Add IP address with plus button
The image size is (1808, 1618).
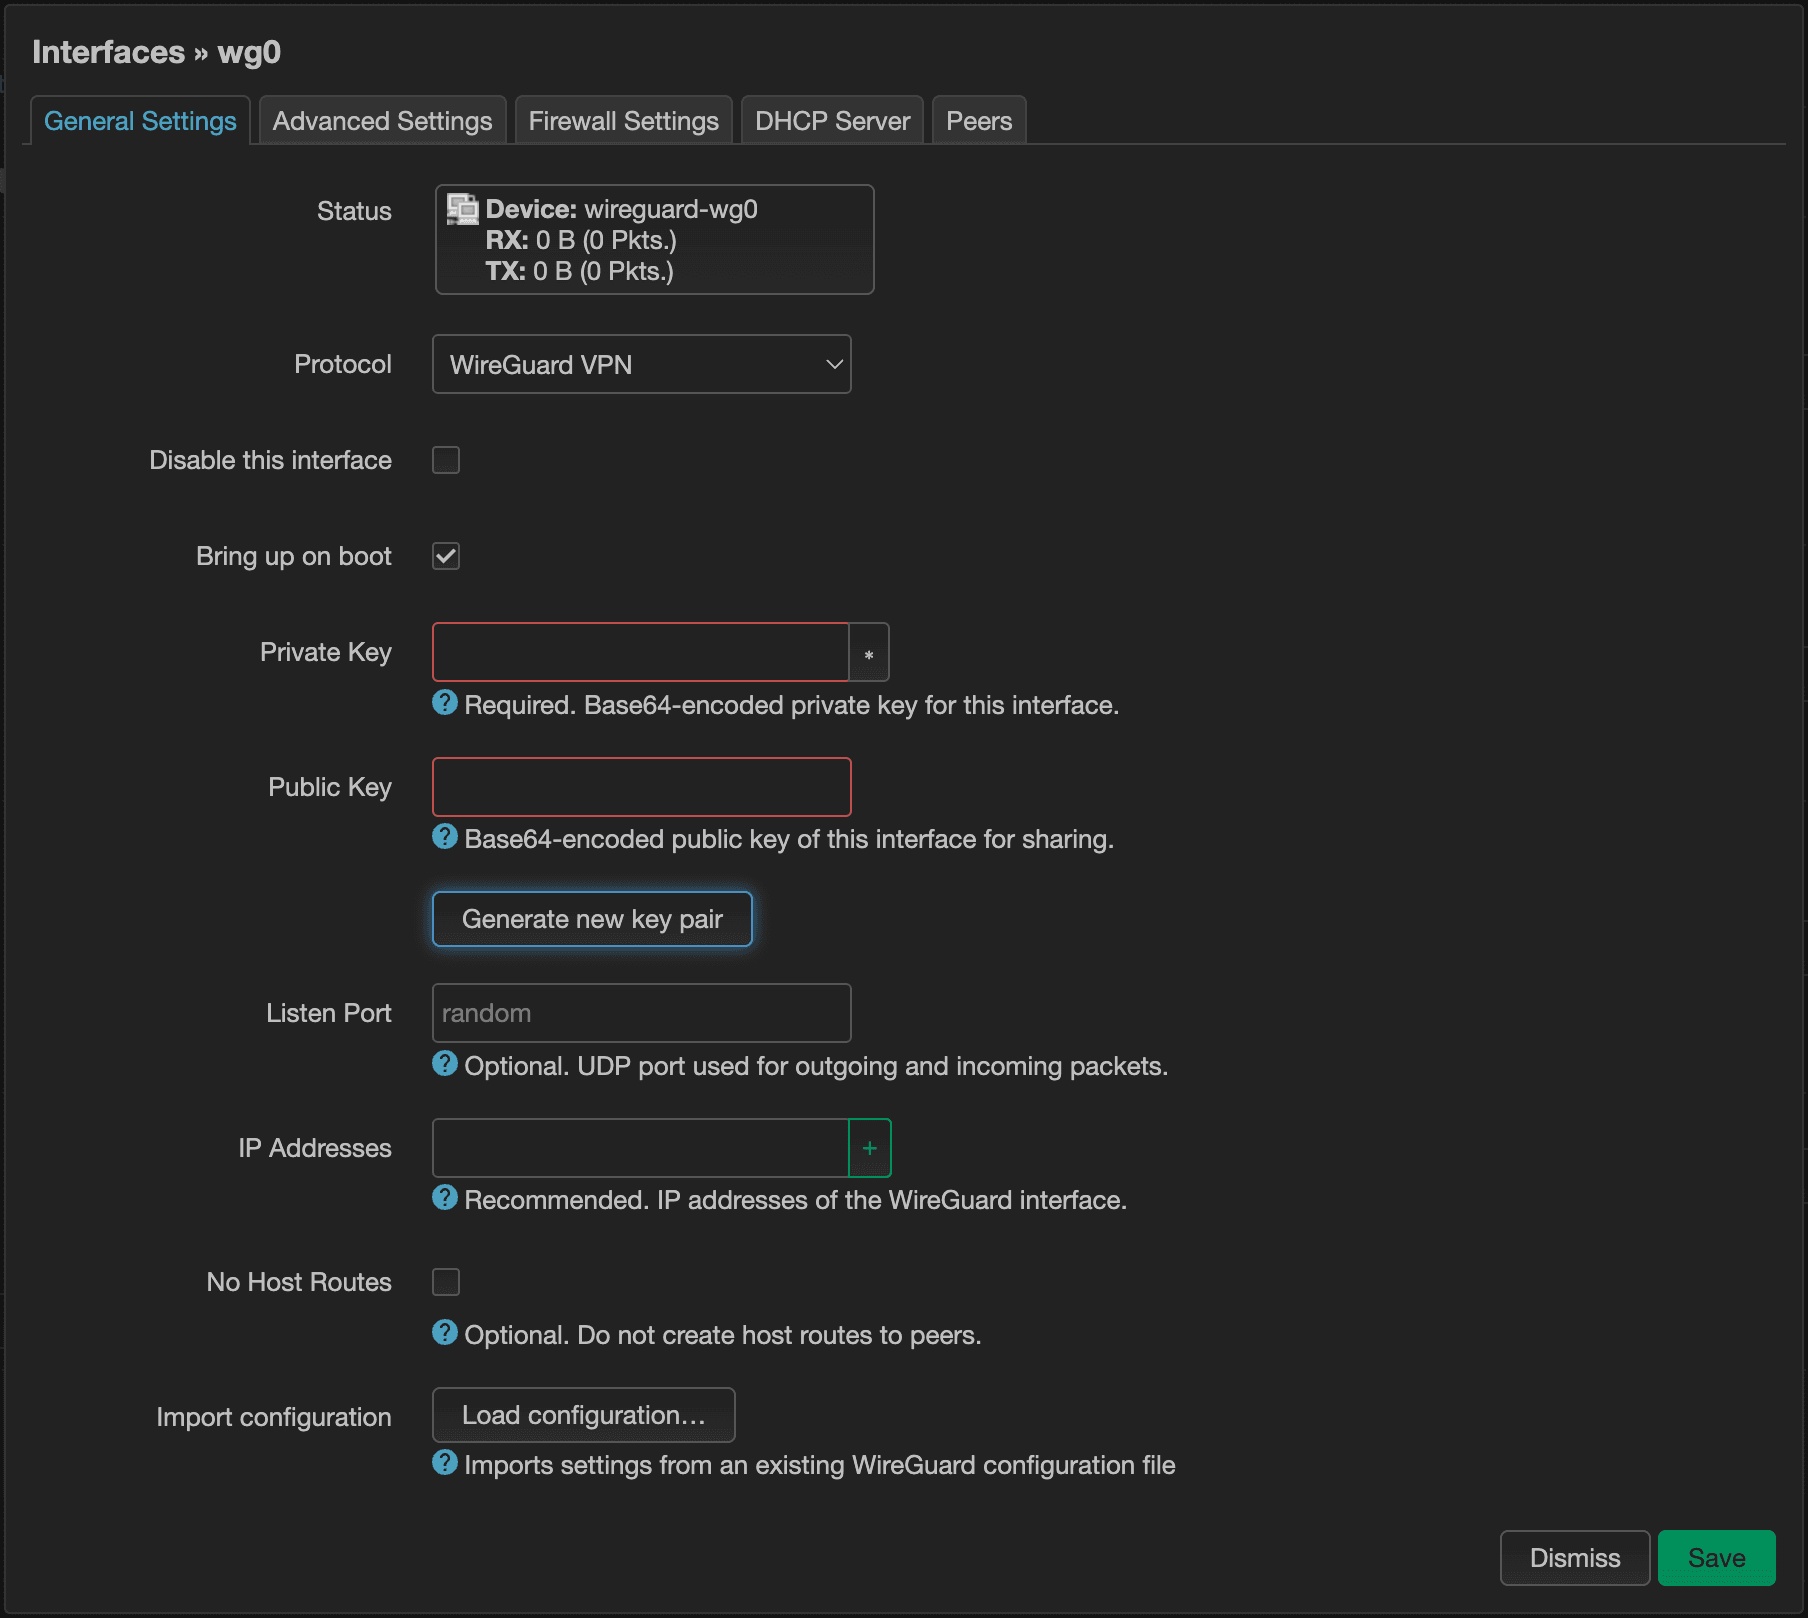870,1148
